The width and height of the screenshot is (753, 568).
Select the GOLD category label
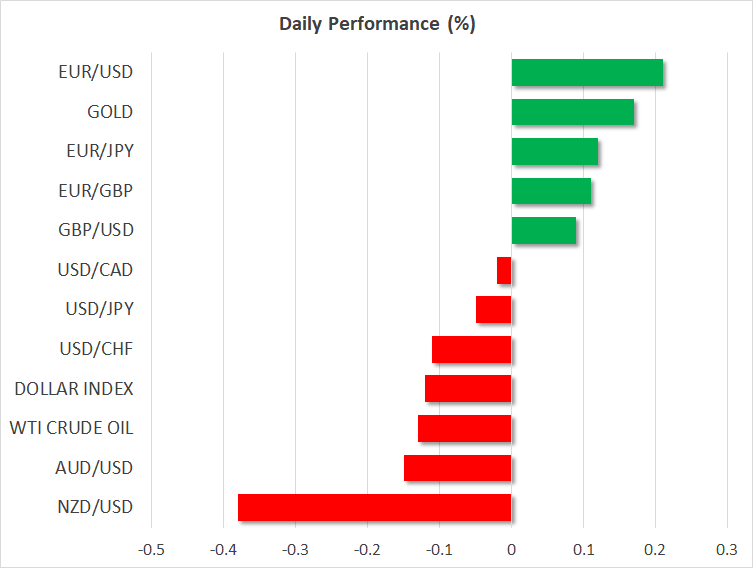point(110,112)
